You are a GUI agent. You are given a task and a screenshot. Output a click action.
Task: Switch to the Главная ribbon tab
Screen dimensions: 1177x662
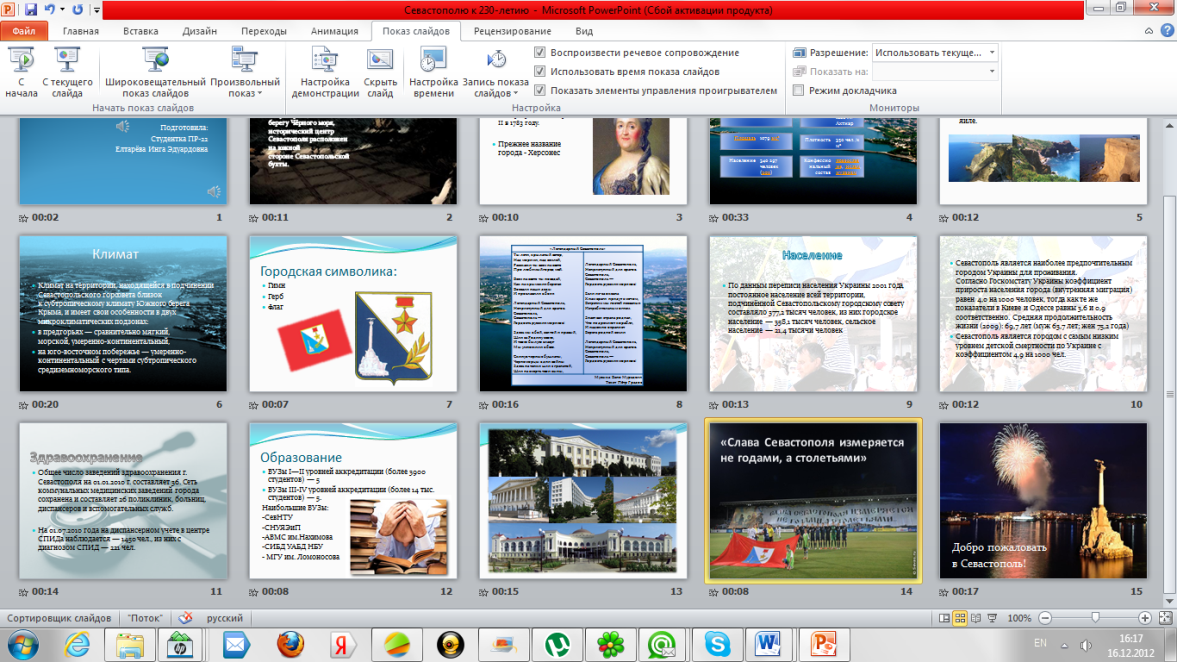(80, 31)
